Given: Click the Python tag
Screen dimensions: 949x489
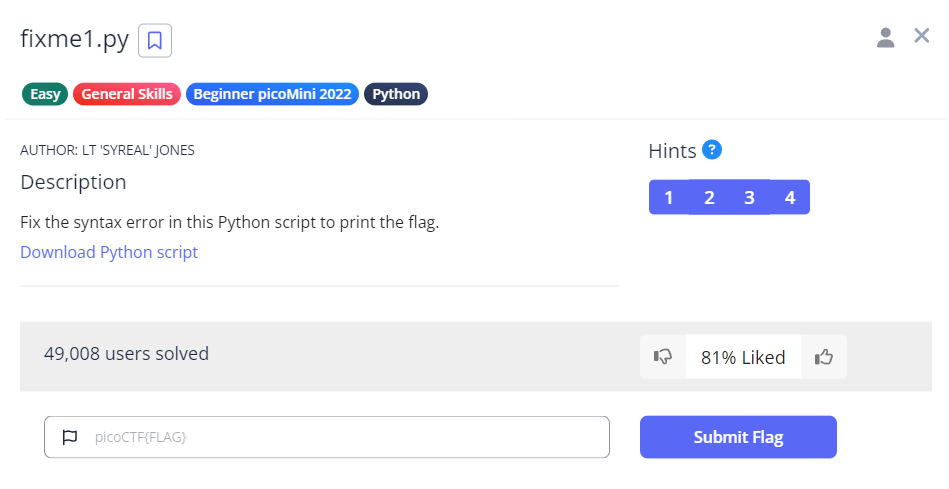Looking at the screenshot, I should pos(396,94).
